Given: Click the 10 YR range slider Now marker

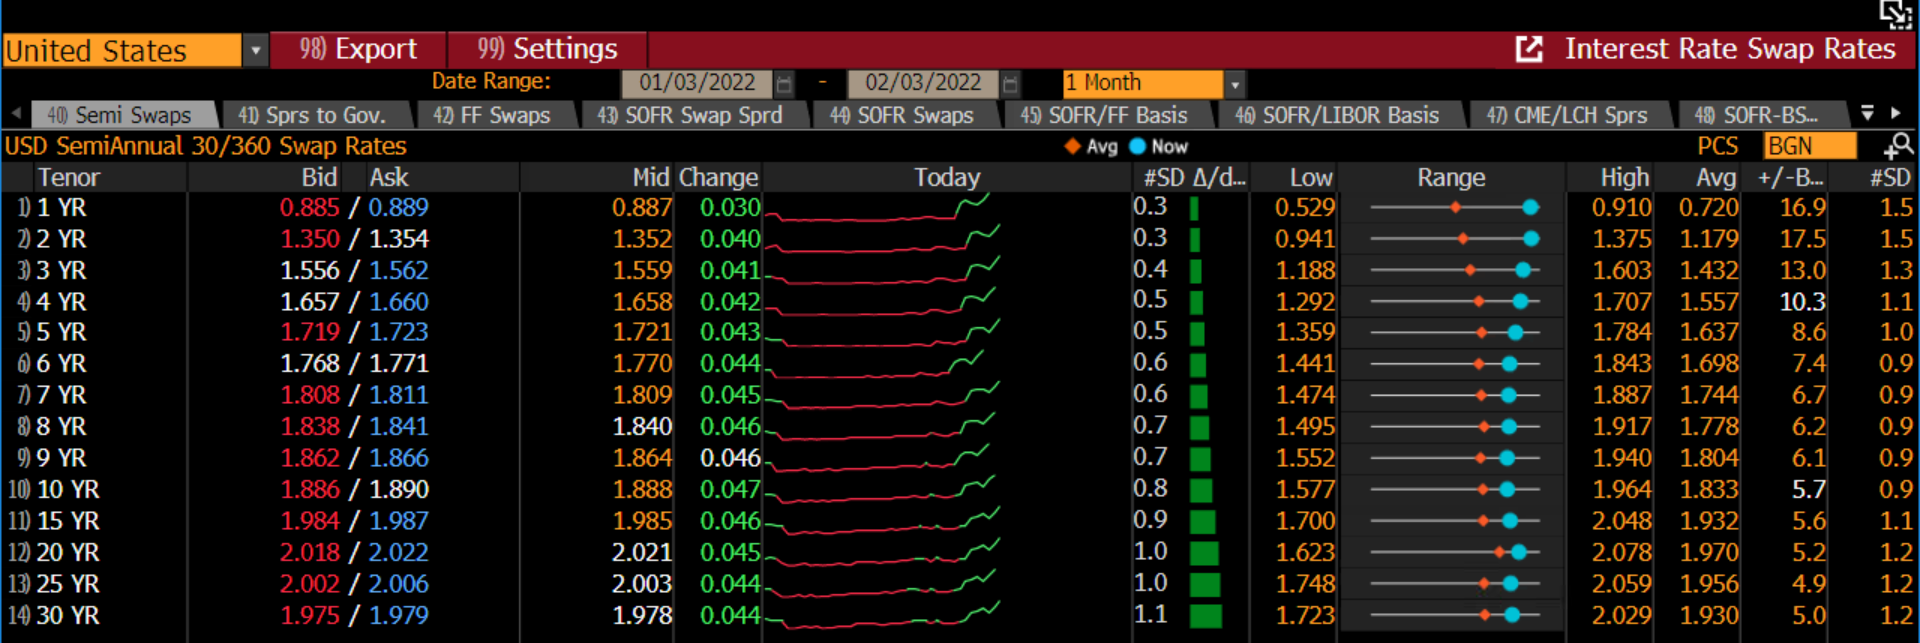Looking at the screenshot, I should [1507, 489].
